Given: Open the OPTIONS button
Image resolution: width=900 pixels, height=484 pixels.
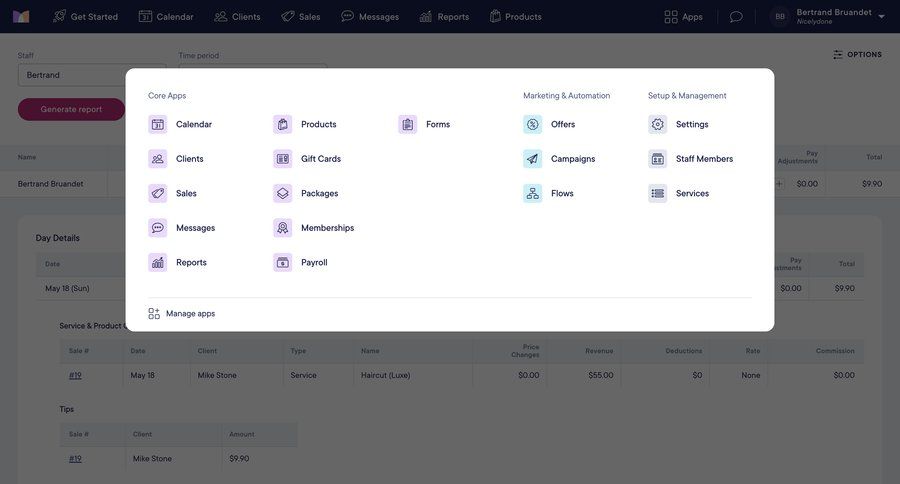Looking at the screenshot, I should tap(858, 55).
